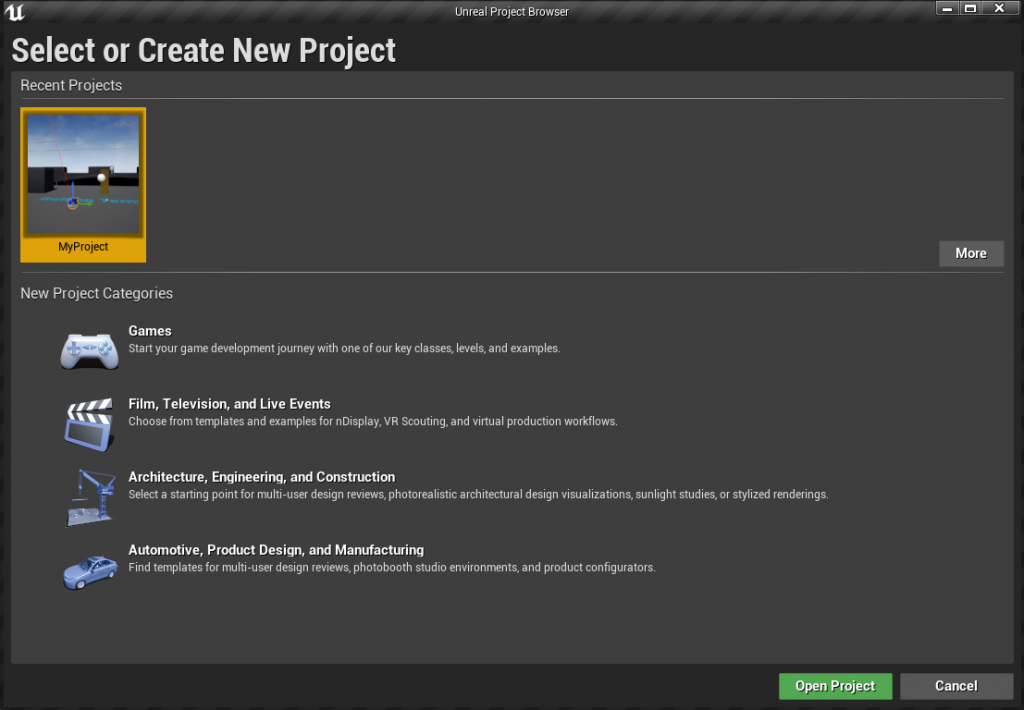Click the Film clapperboard icon
This screenshot has width=1024, height=710.
pos(89,425)
